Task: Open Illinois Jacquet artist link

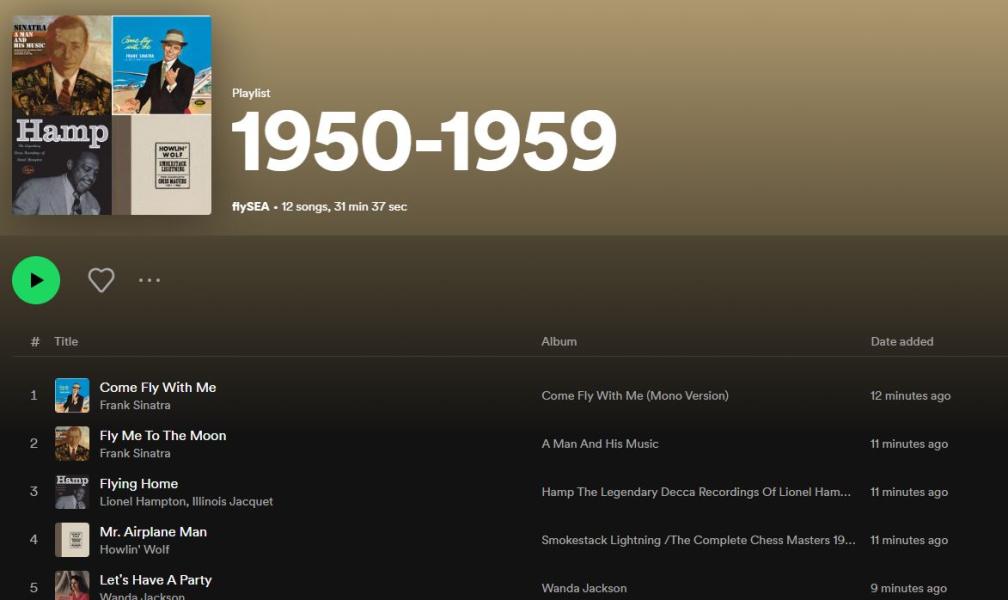Action: pyautogui.click(x=233, y=502)
